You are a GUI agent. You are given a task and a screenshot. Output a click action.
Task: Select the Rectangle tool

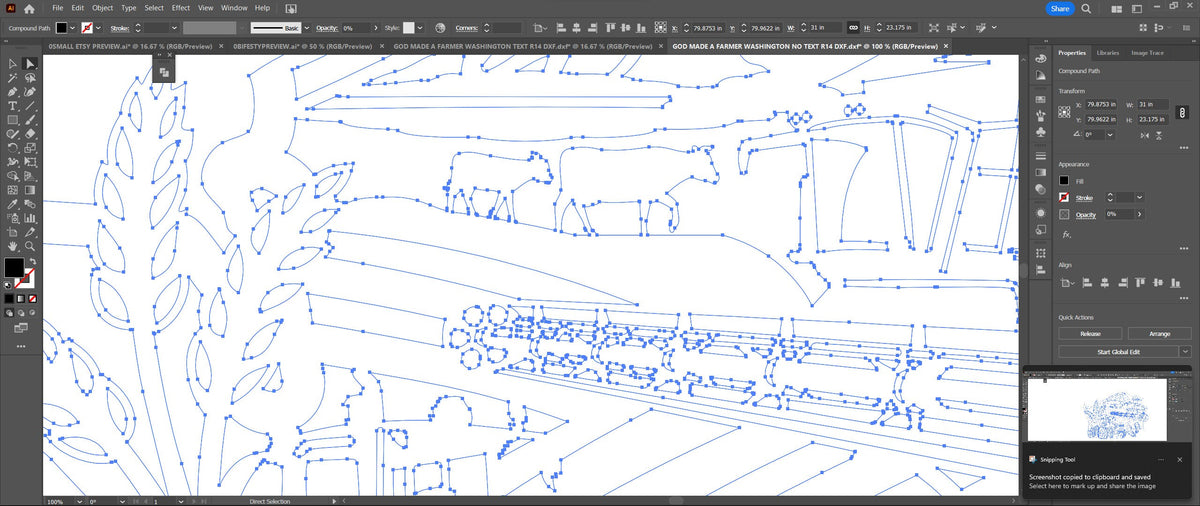pyautogui.click(x=12, y=119)
